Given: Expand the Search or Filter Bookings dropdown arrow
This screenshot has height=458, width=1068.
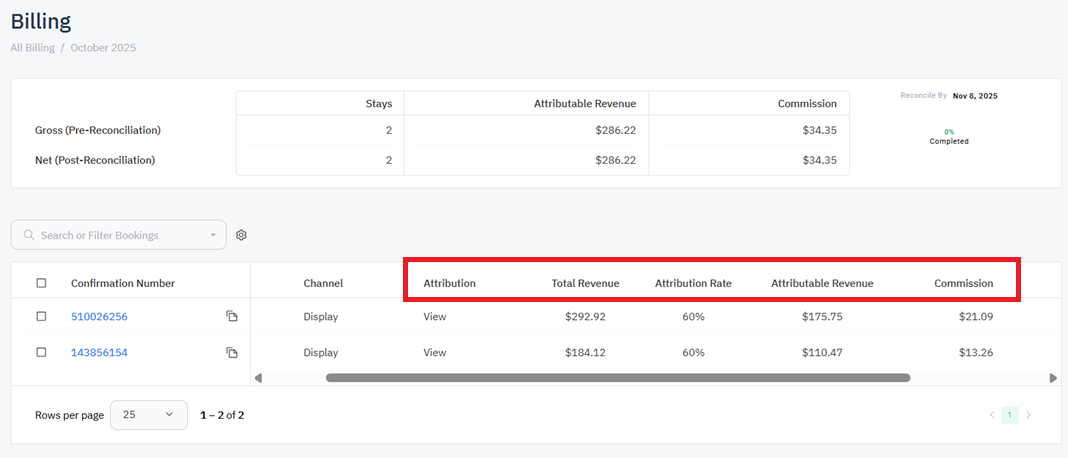Looking at the screenshot, I should pos(213,236).
